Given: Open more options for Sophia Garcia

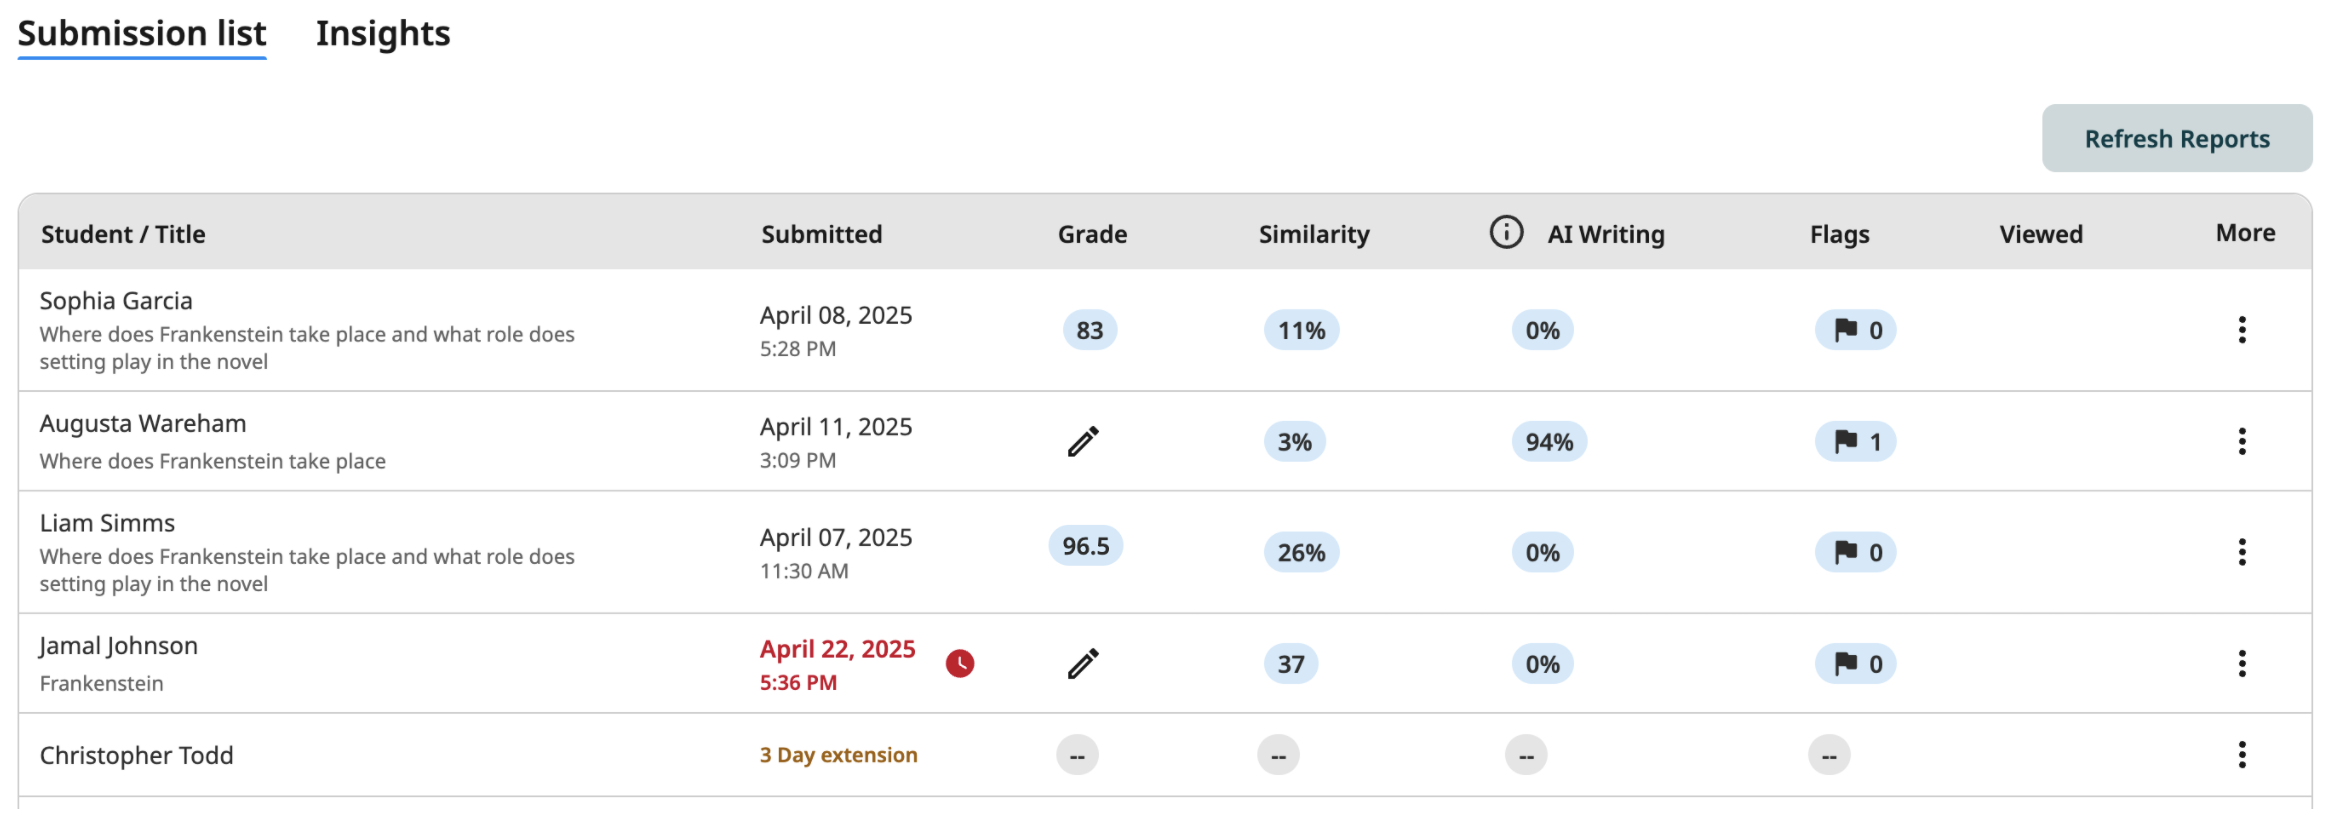Looking at the screenshot, I should [x=2242, y=330].
